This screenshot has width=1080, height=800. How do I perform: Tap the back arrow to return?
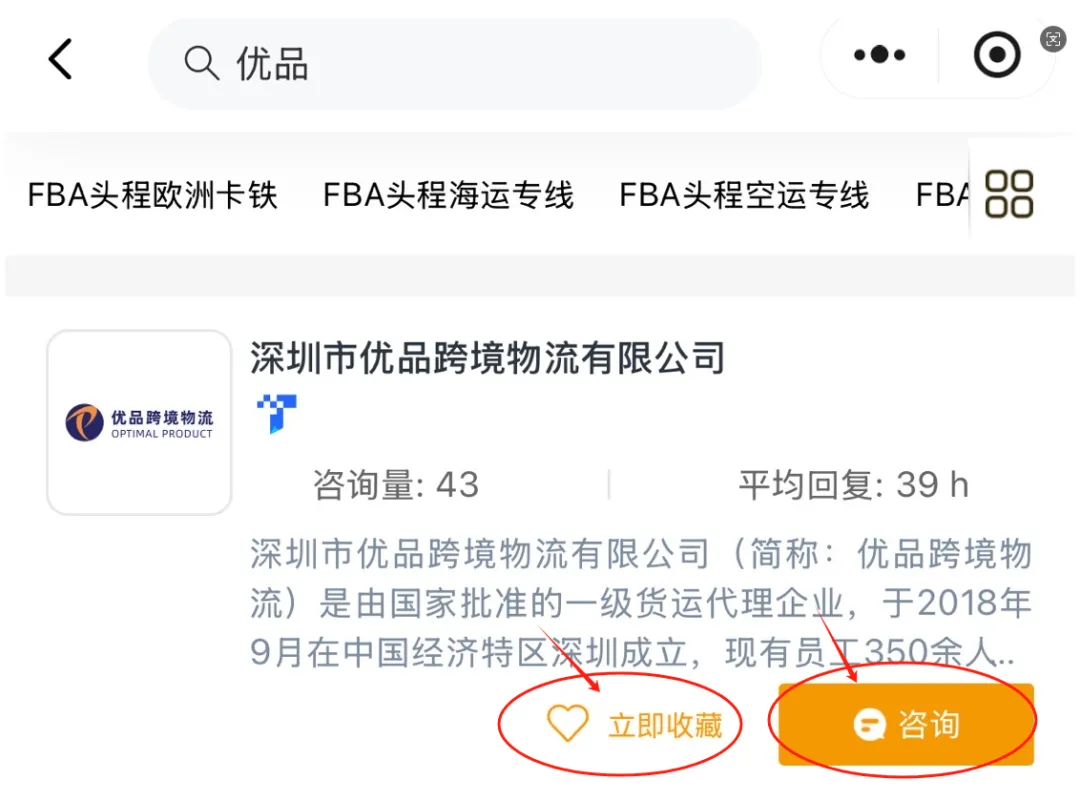pyautogui.click(x=60, y=58)
